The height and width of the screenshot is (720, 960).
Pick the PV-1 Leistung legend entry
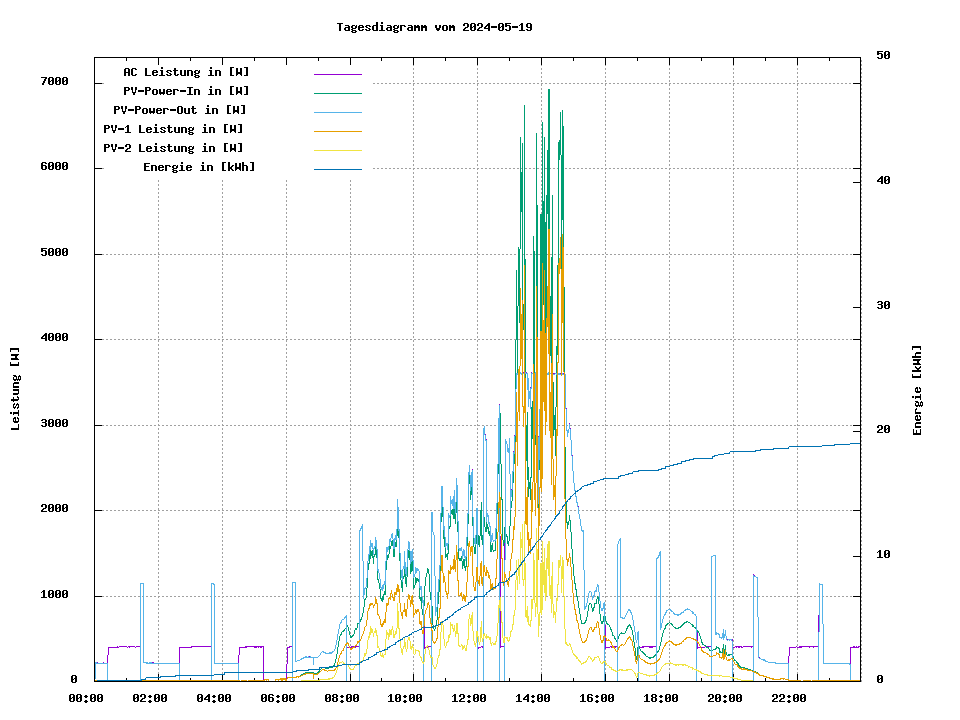[173, 129]
